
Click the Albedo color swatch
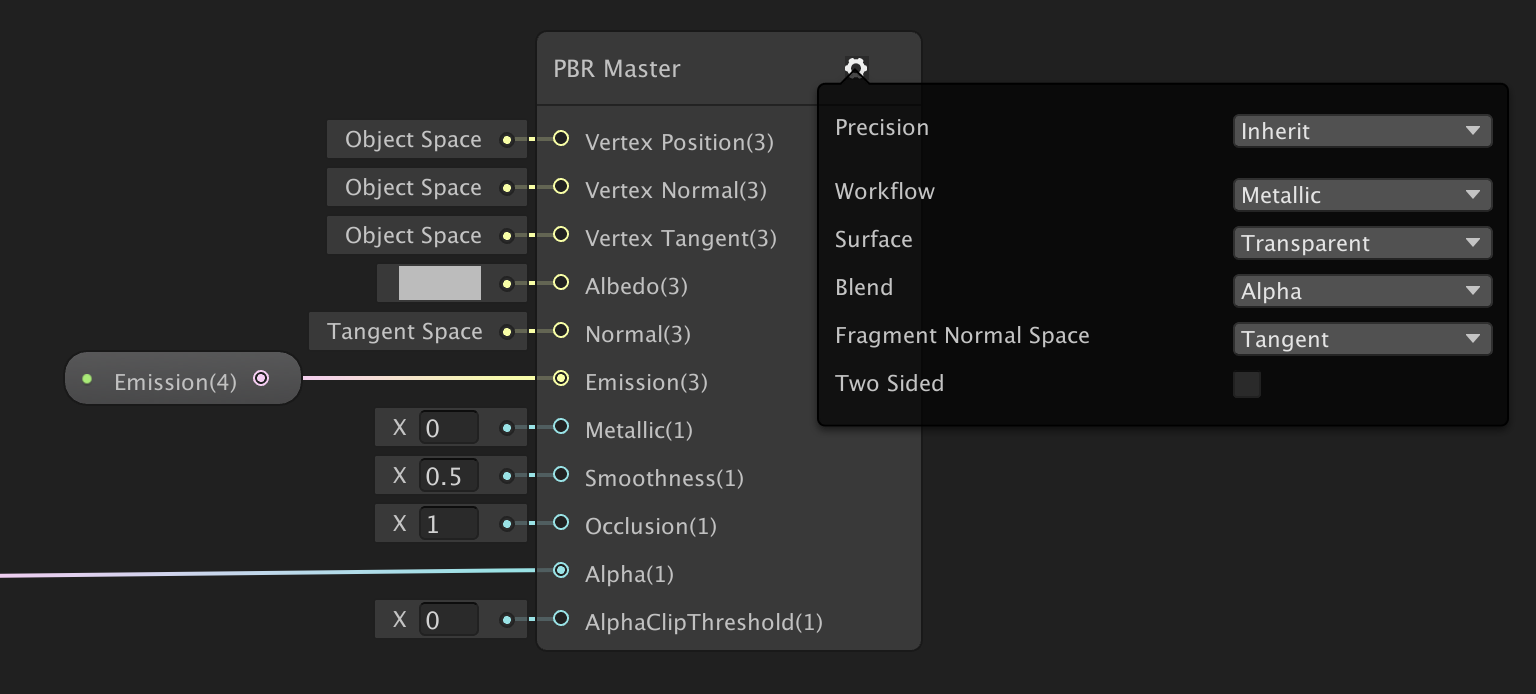(x=440, y=283)
